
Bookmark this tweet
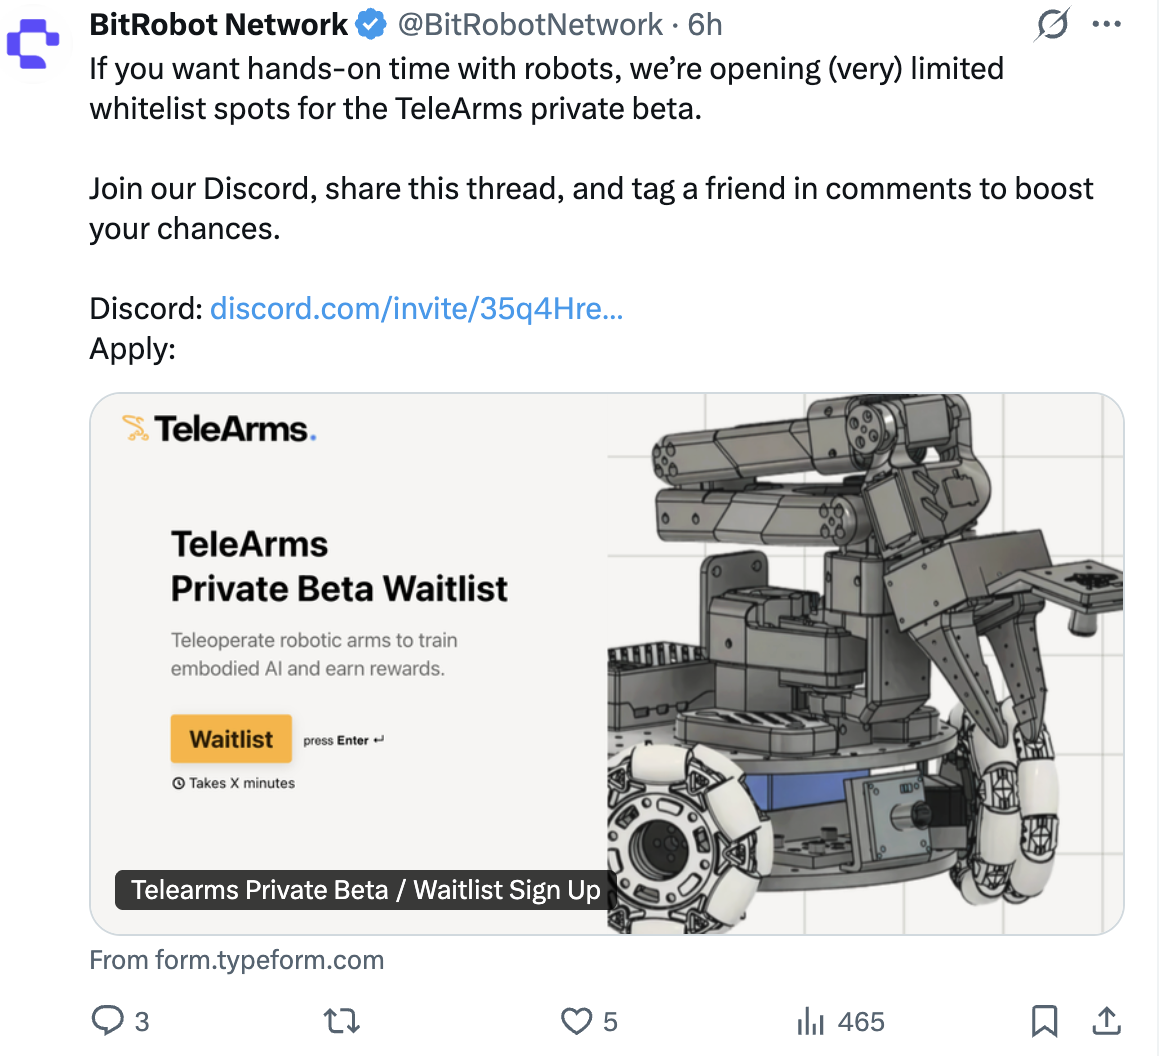coord(1044,1020)
